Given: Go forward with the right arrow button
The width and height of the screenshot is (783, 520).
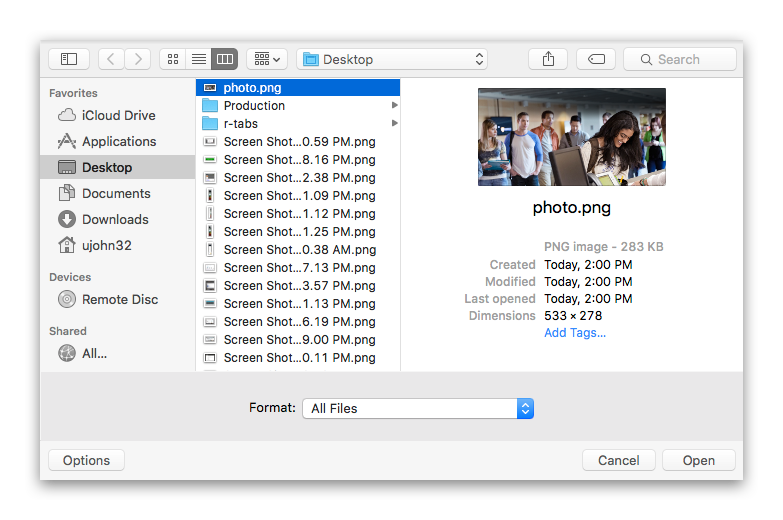Looking at the screenshot, I should [x=137, y=59].
